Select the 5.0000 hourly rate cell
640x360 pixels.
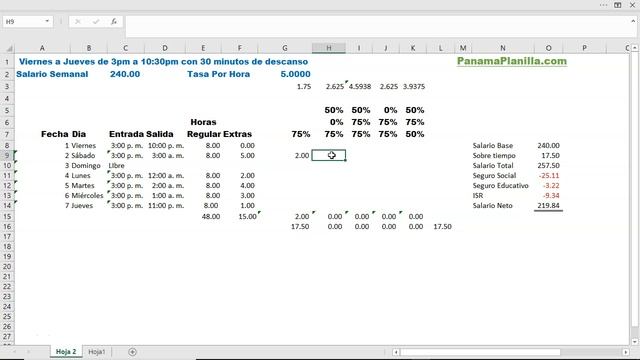[x=295, y=74]
